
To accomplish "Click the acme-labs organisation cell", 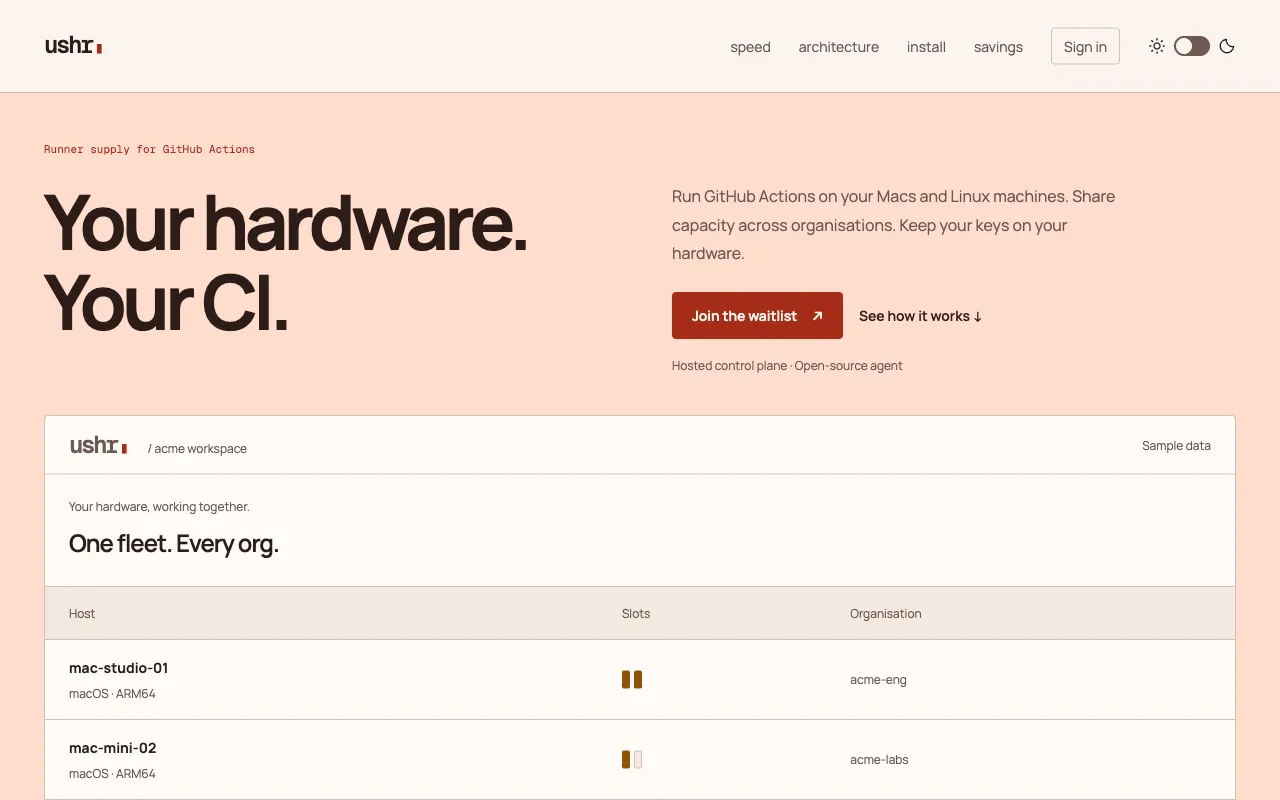I will point(879,760).
